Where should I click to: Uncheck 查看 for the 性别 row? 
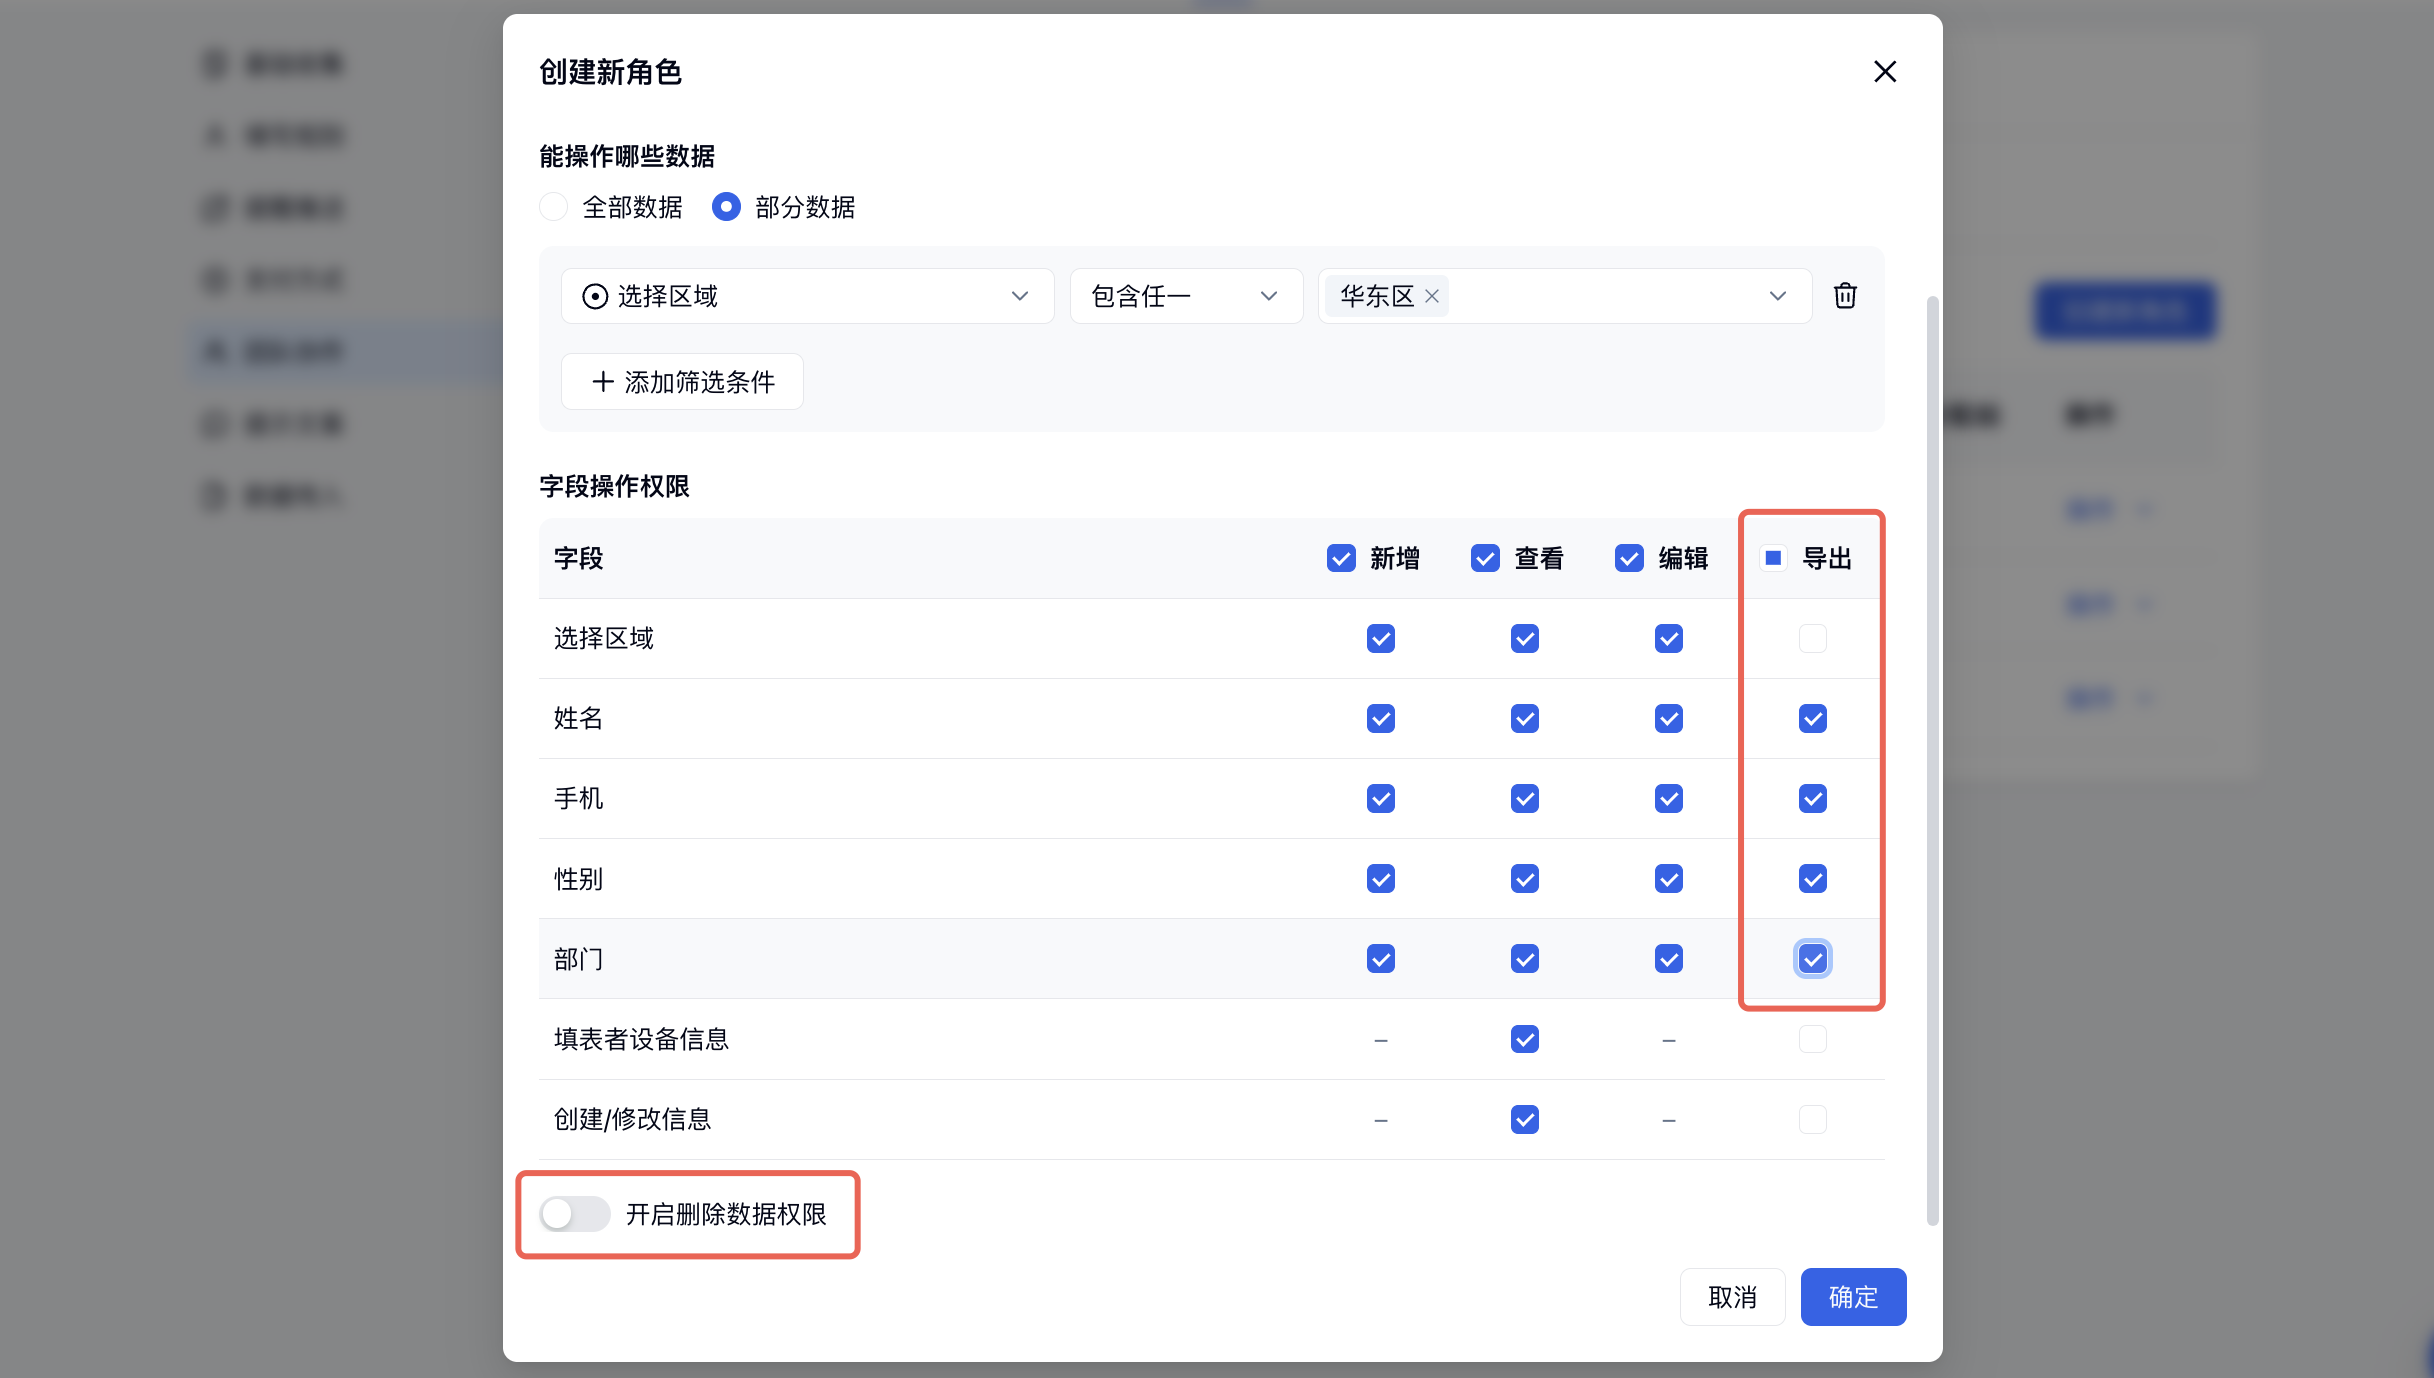1525,878
